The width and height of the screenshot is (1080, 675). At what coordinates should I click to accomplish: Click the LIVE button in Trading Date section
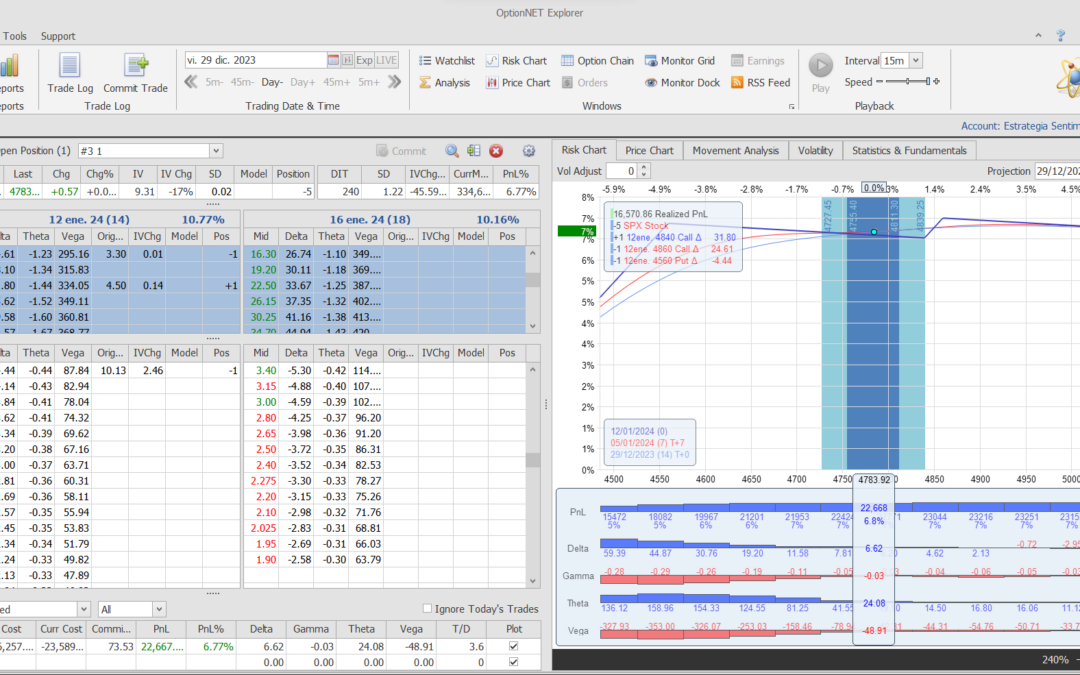coord(386,59)
